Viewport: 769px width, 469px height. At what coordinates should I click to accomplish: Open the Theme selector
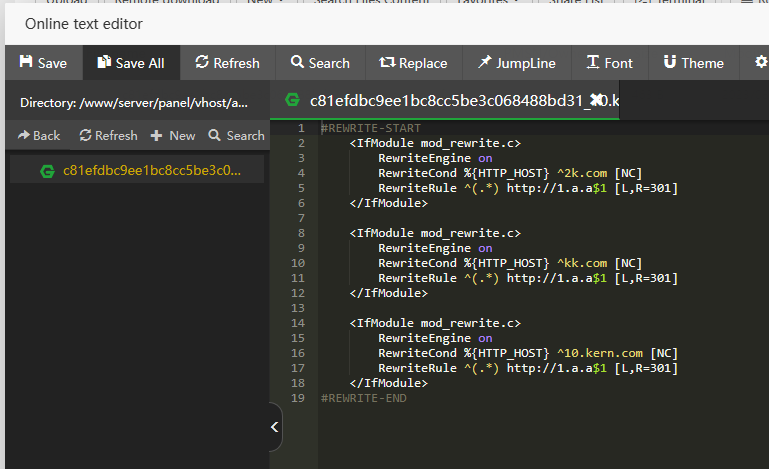[x=693, y=63]
